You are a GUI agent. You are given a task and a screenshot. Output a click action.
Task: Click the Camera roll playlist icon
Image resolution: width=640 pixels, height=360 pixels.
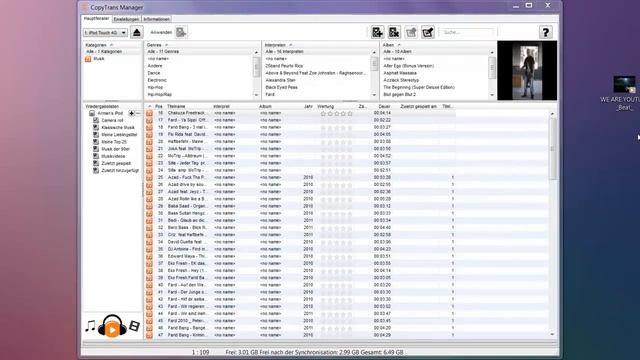point(96,120)
